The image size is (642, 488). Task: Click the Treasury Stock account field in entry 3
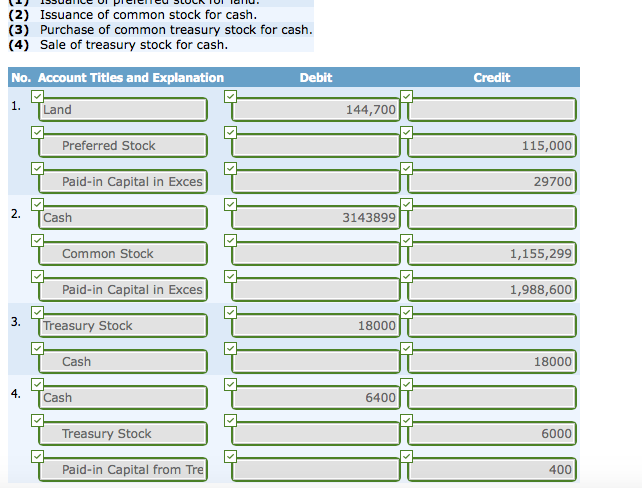[x=123, y=325]
